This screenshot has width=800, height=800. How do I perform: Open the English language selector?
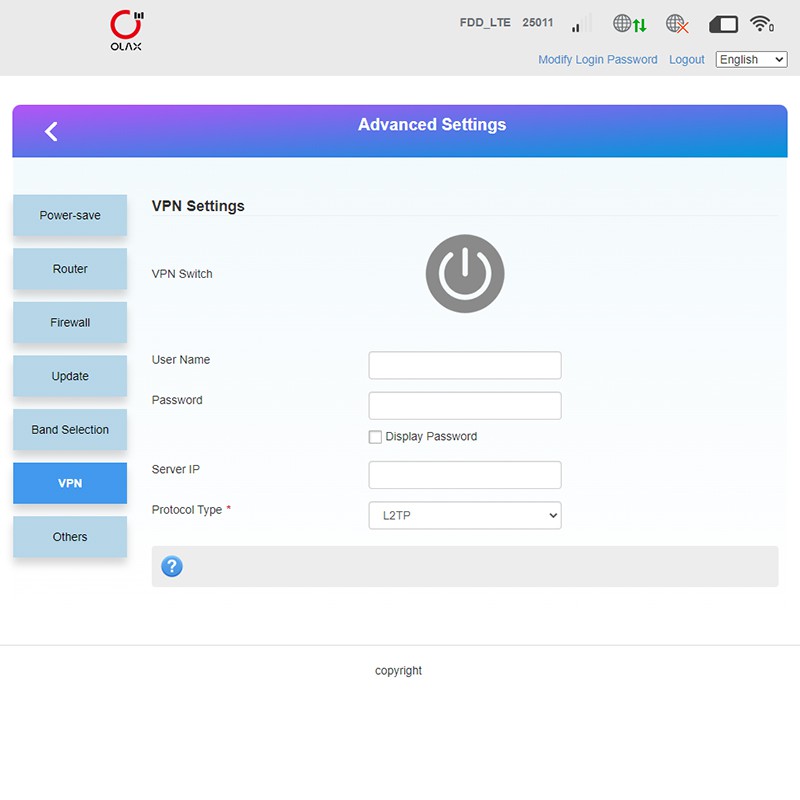click(751, 60)
